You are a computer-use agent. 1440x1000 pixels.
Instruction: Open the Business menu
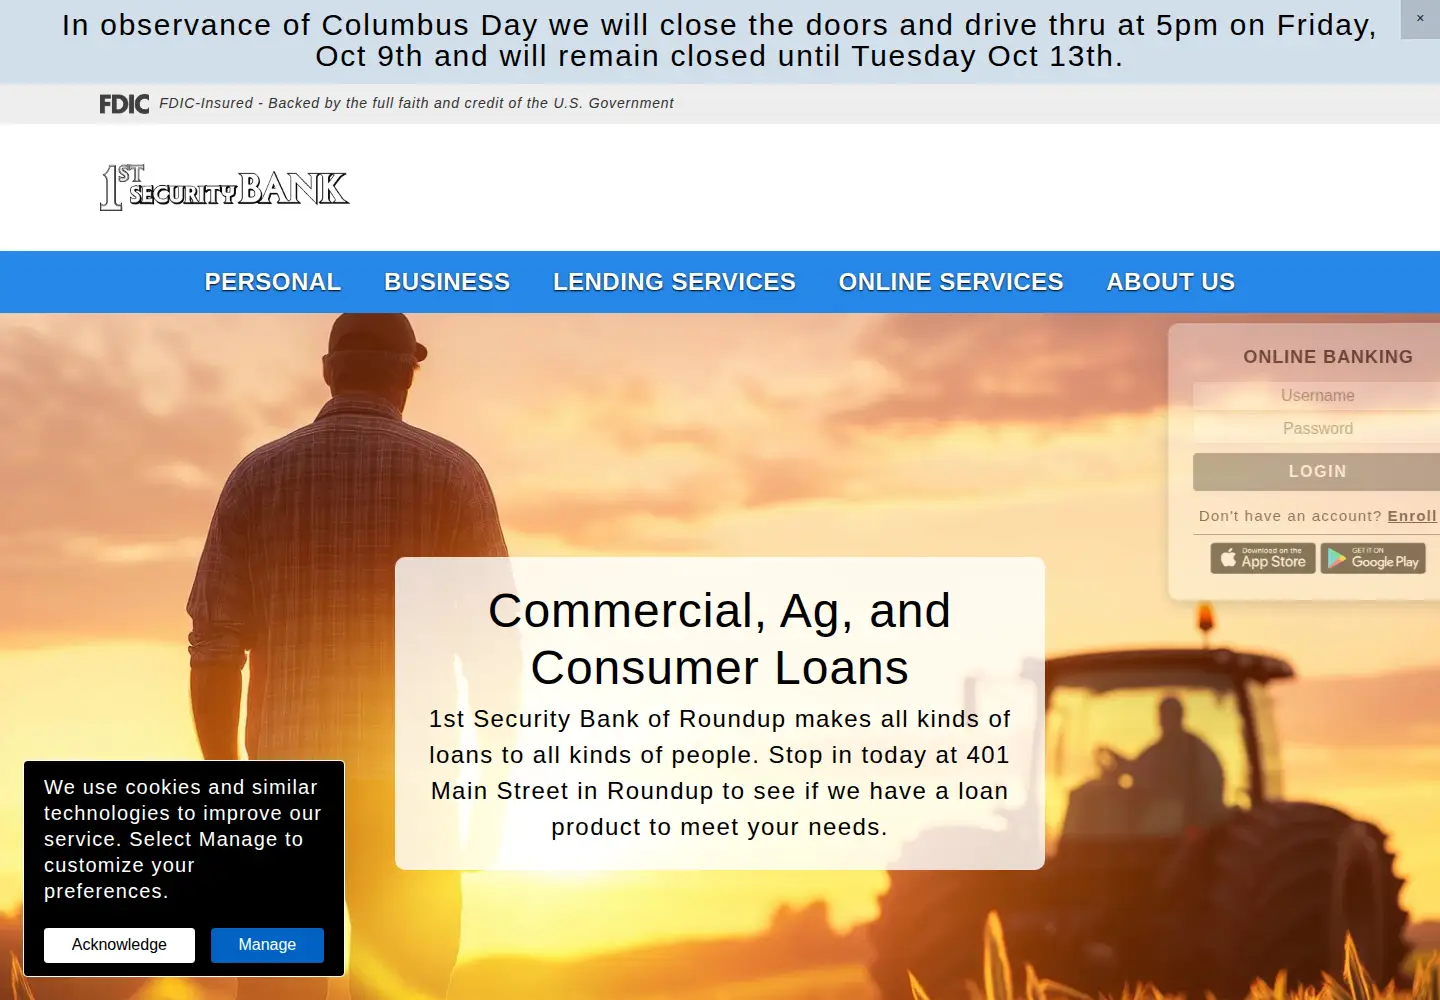point(447,282)
